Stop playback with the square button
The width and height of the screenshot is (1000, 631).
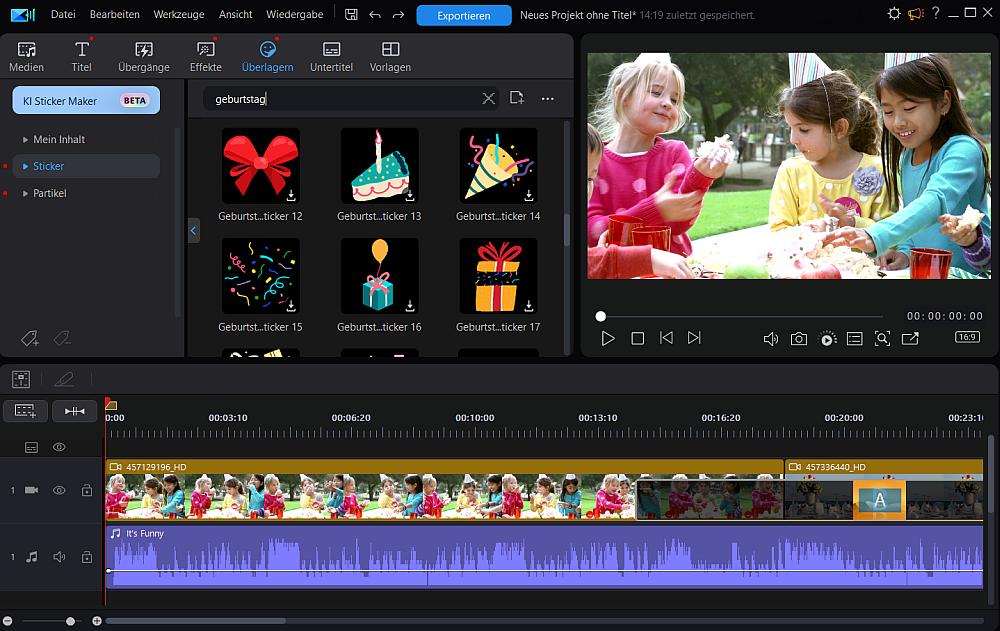[637, 339]
